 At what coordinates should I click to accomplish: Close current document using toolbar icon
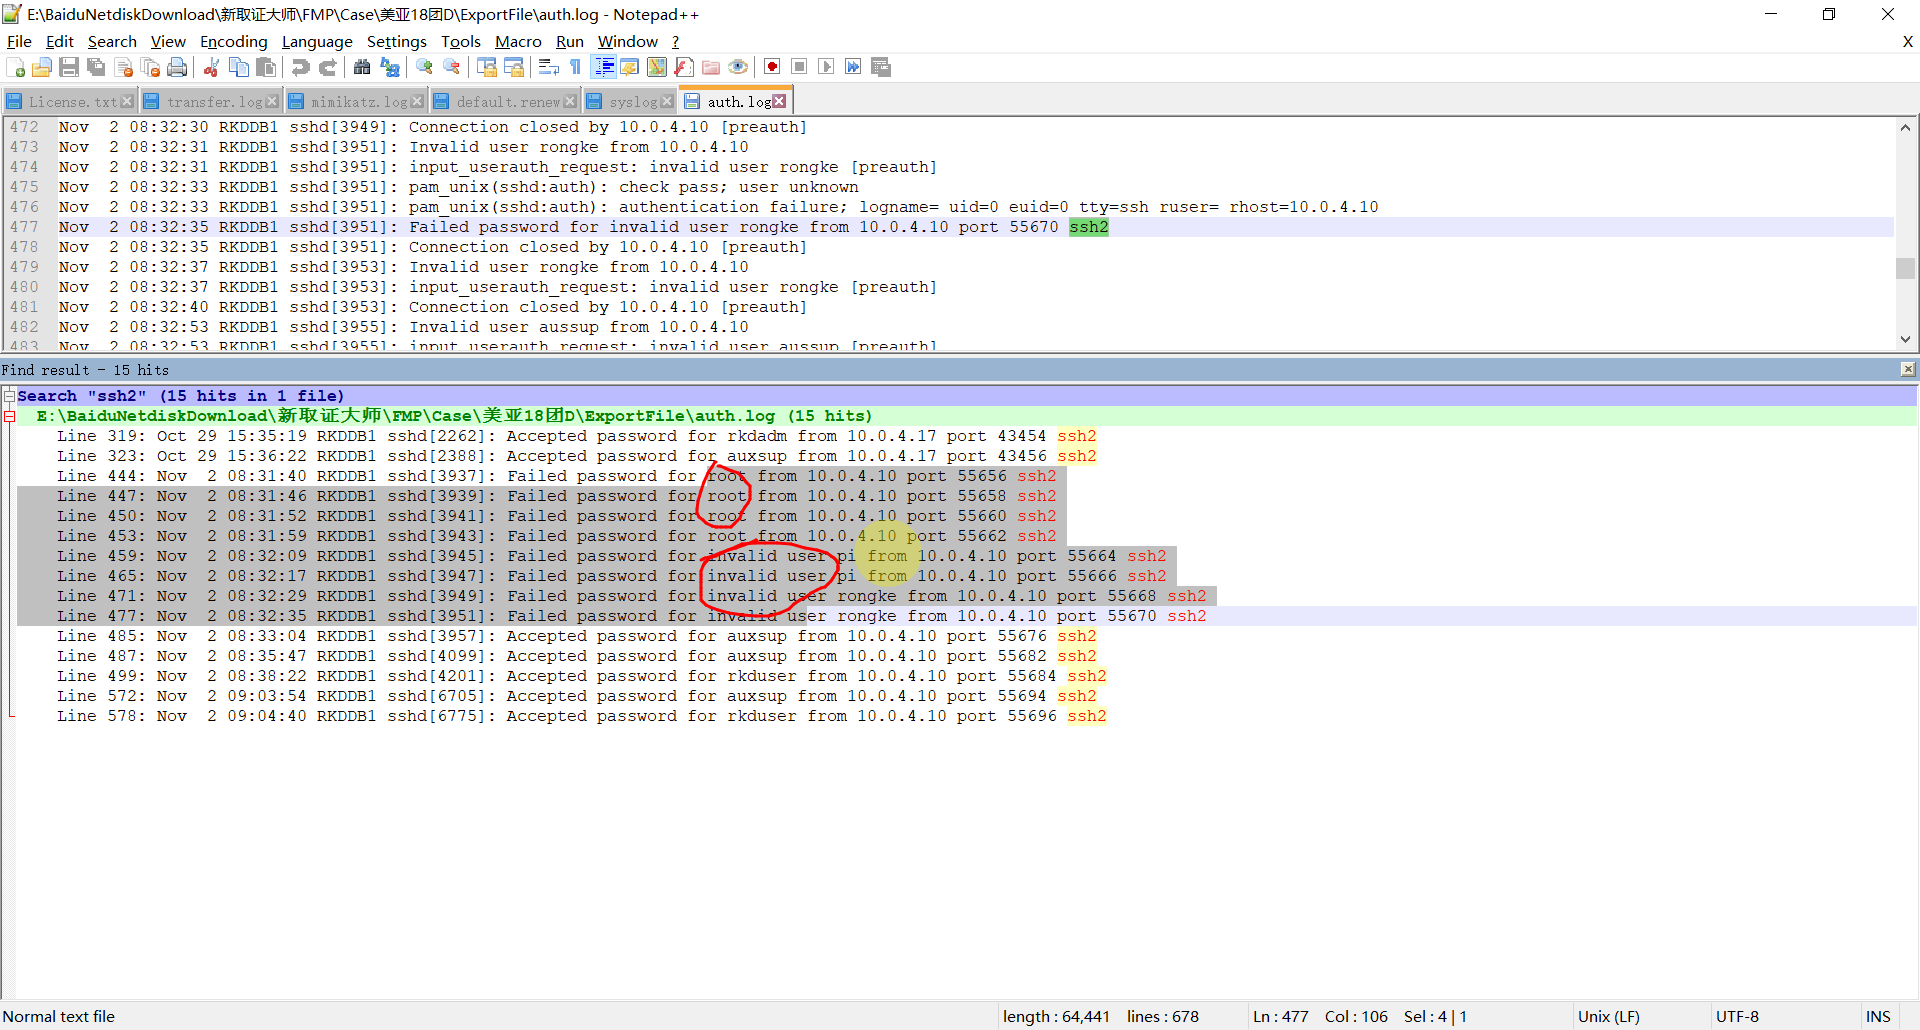click(124, 67)
